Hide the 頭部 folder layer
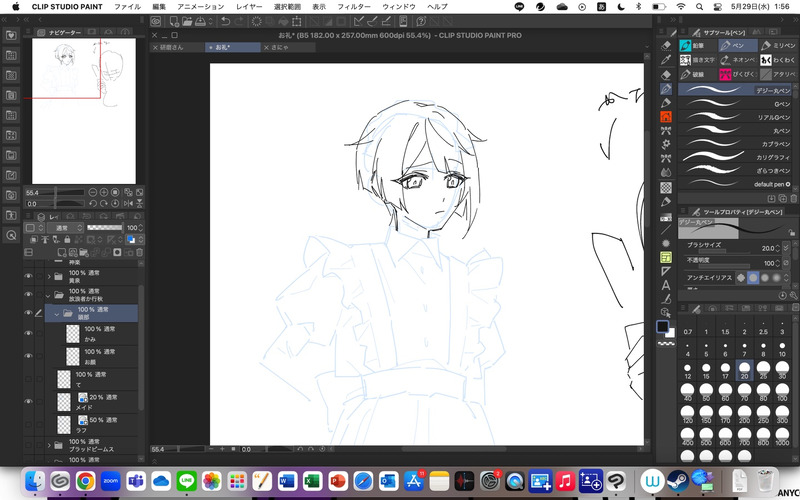The image size is (800, 500). pyautogui.click(x=28, y=313)
